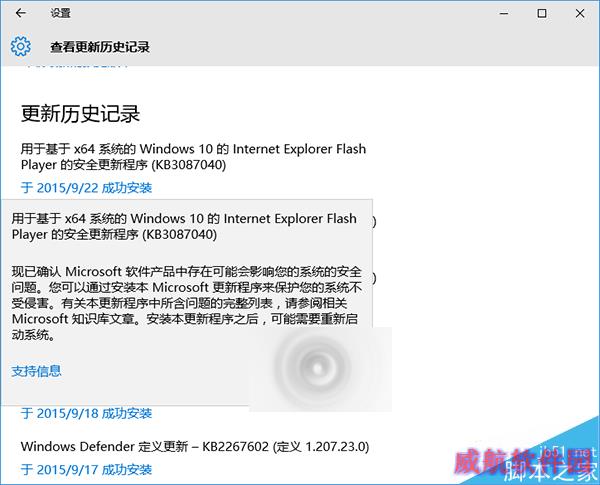
Task: Select the Windows Defender KB2267602 update entry
Action: [x=195, y=446]
